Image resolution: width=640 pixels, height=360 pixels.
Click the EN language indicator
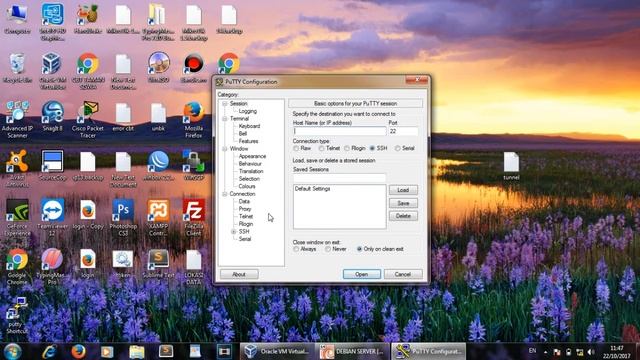tap(532, 351)
